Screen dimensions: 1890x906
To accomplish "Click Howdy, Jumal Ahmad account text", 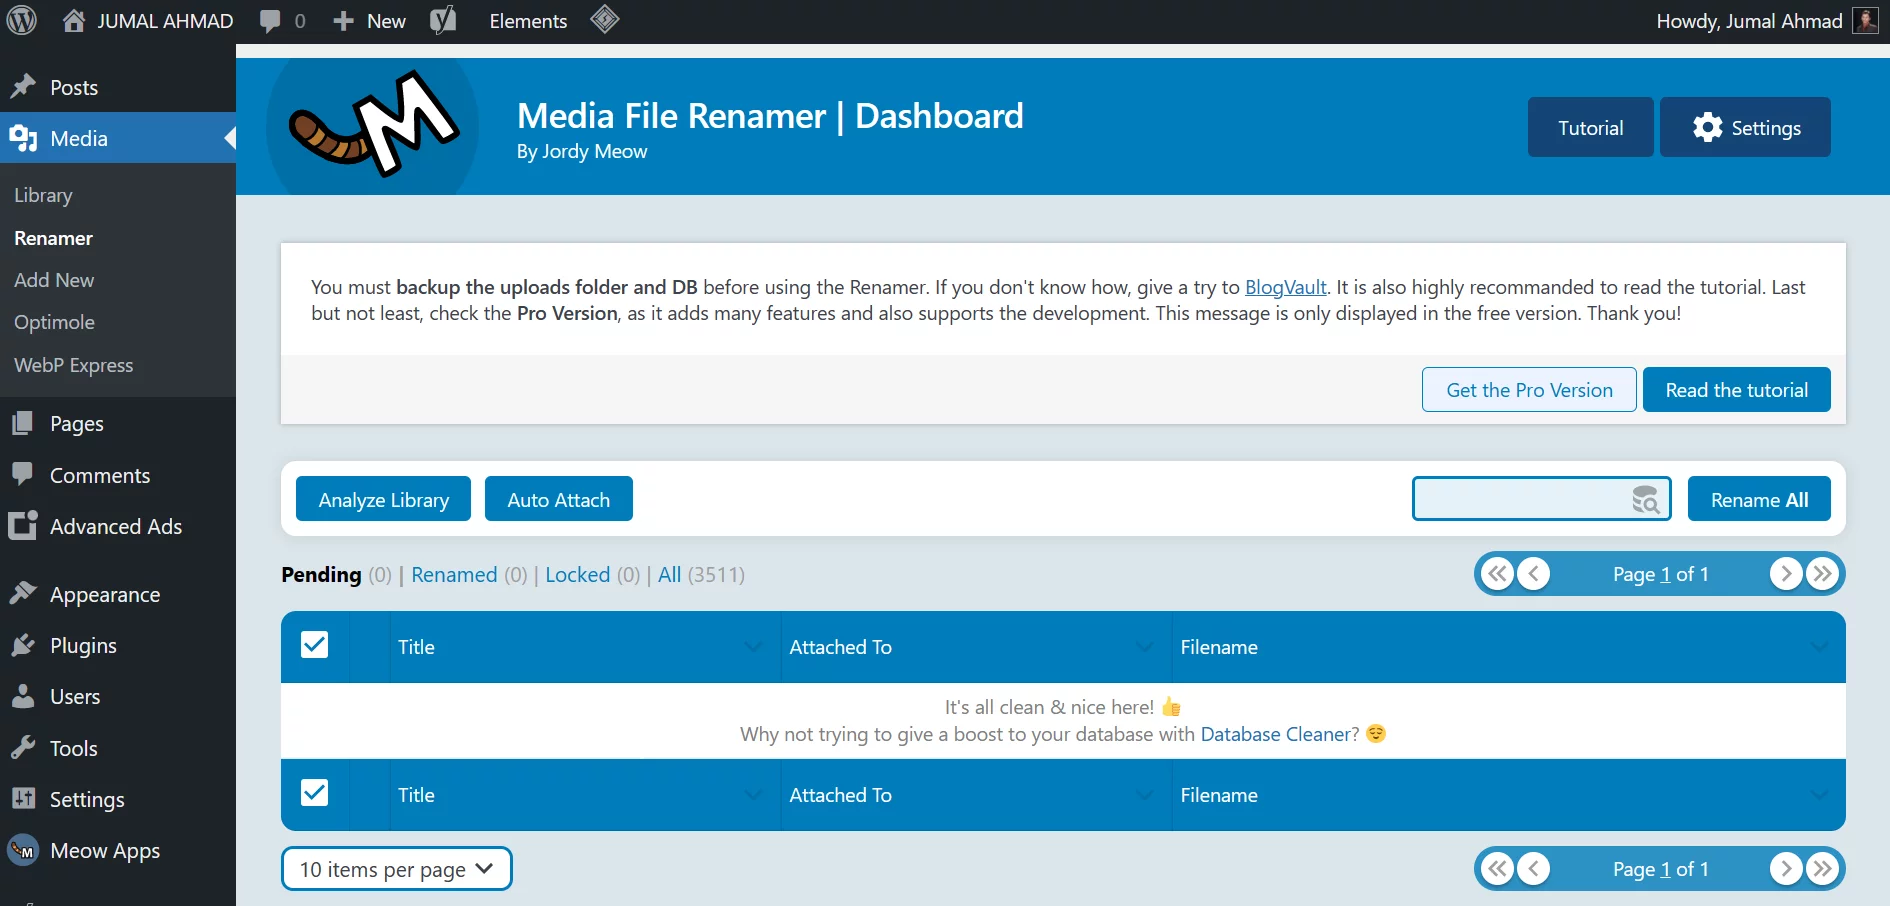I will pyautogui.click(x=1749, y=21).
